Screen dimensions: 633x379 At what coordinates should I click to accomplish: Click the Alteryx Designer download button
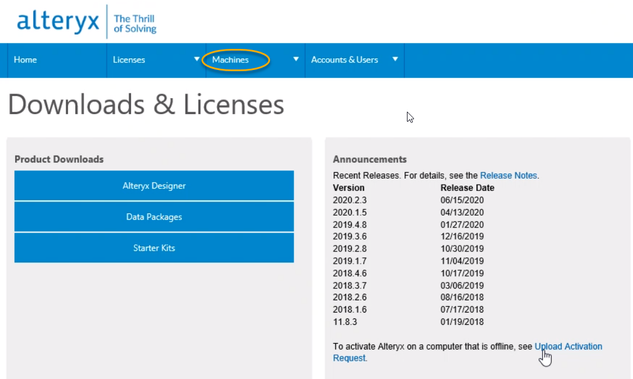[154, 186]
